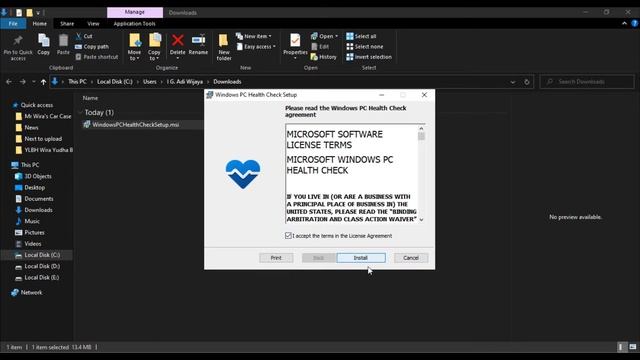Open the Application Tools tab
This screenshot has height=360, width=640.
[134, 24]
